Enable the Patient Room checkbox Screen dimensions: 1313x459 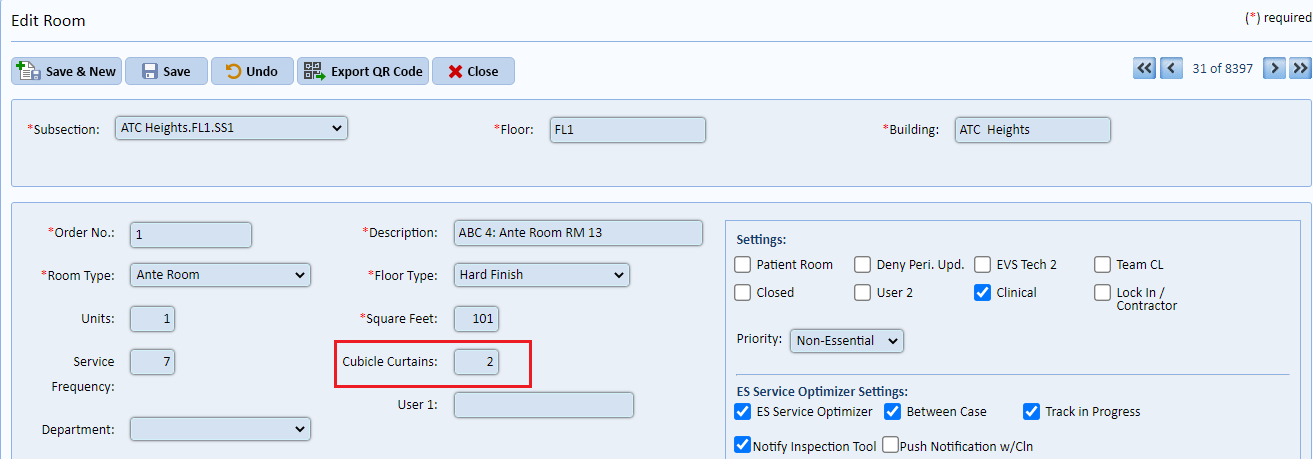click(x=743, y=265)
